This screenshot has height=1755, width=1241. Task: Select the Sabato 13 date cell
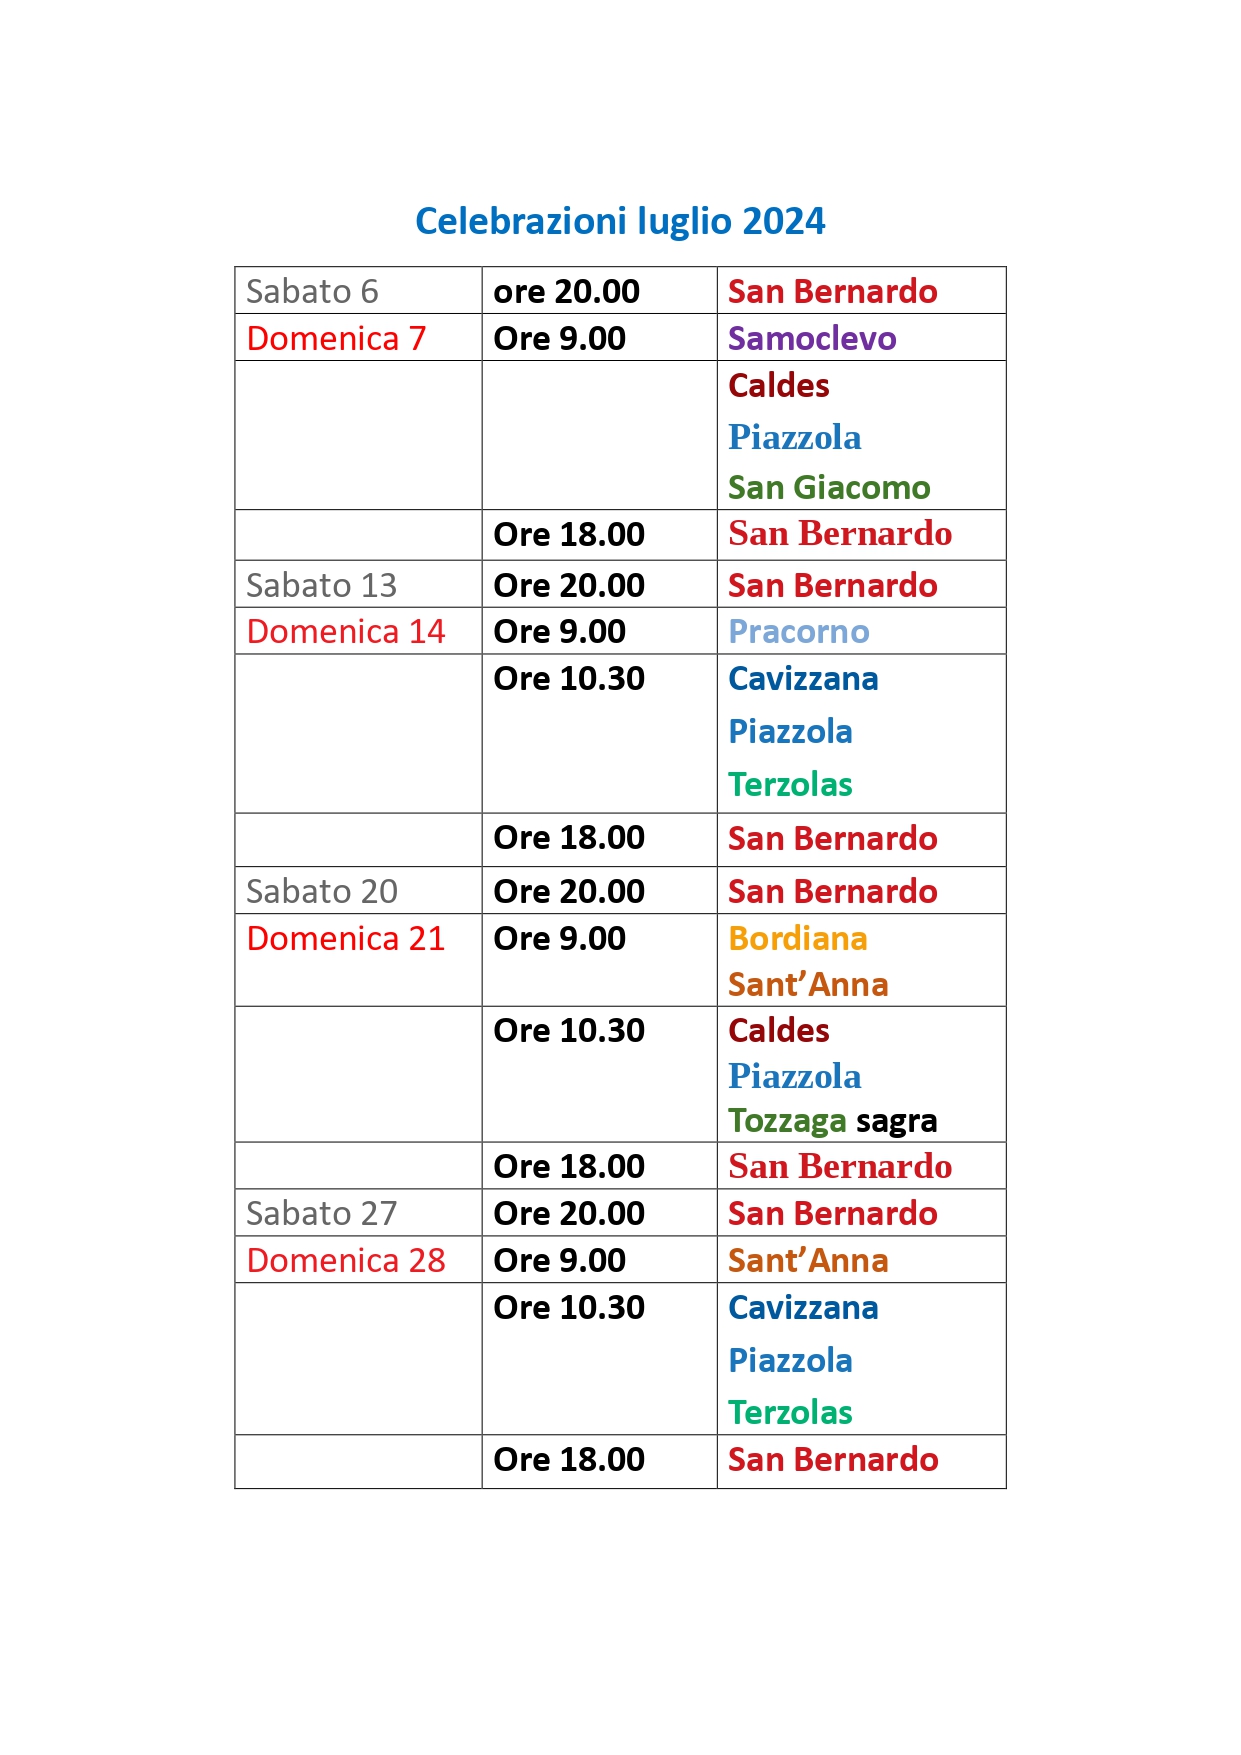321,585
